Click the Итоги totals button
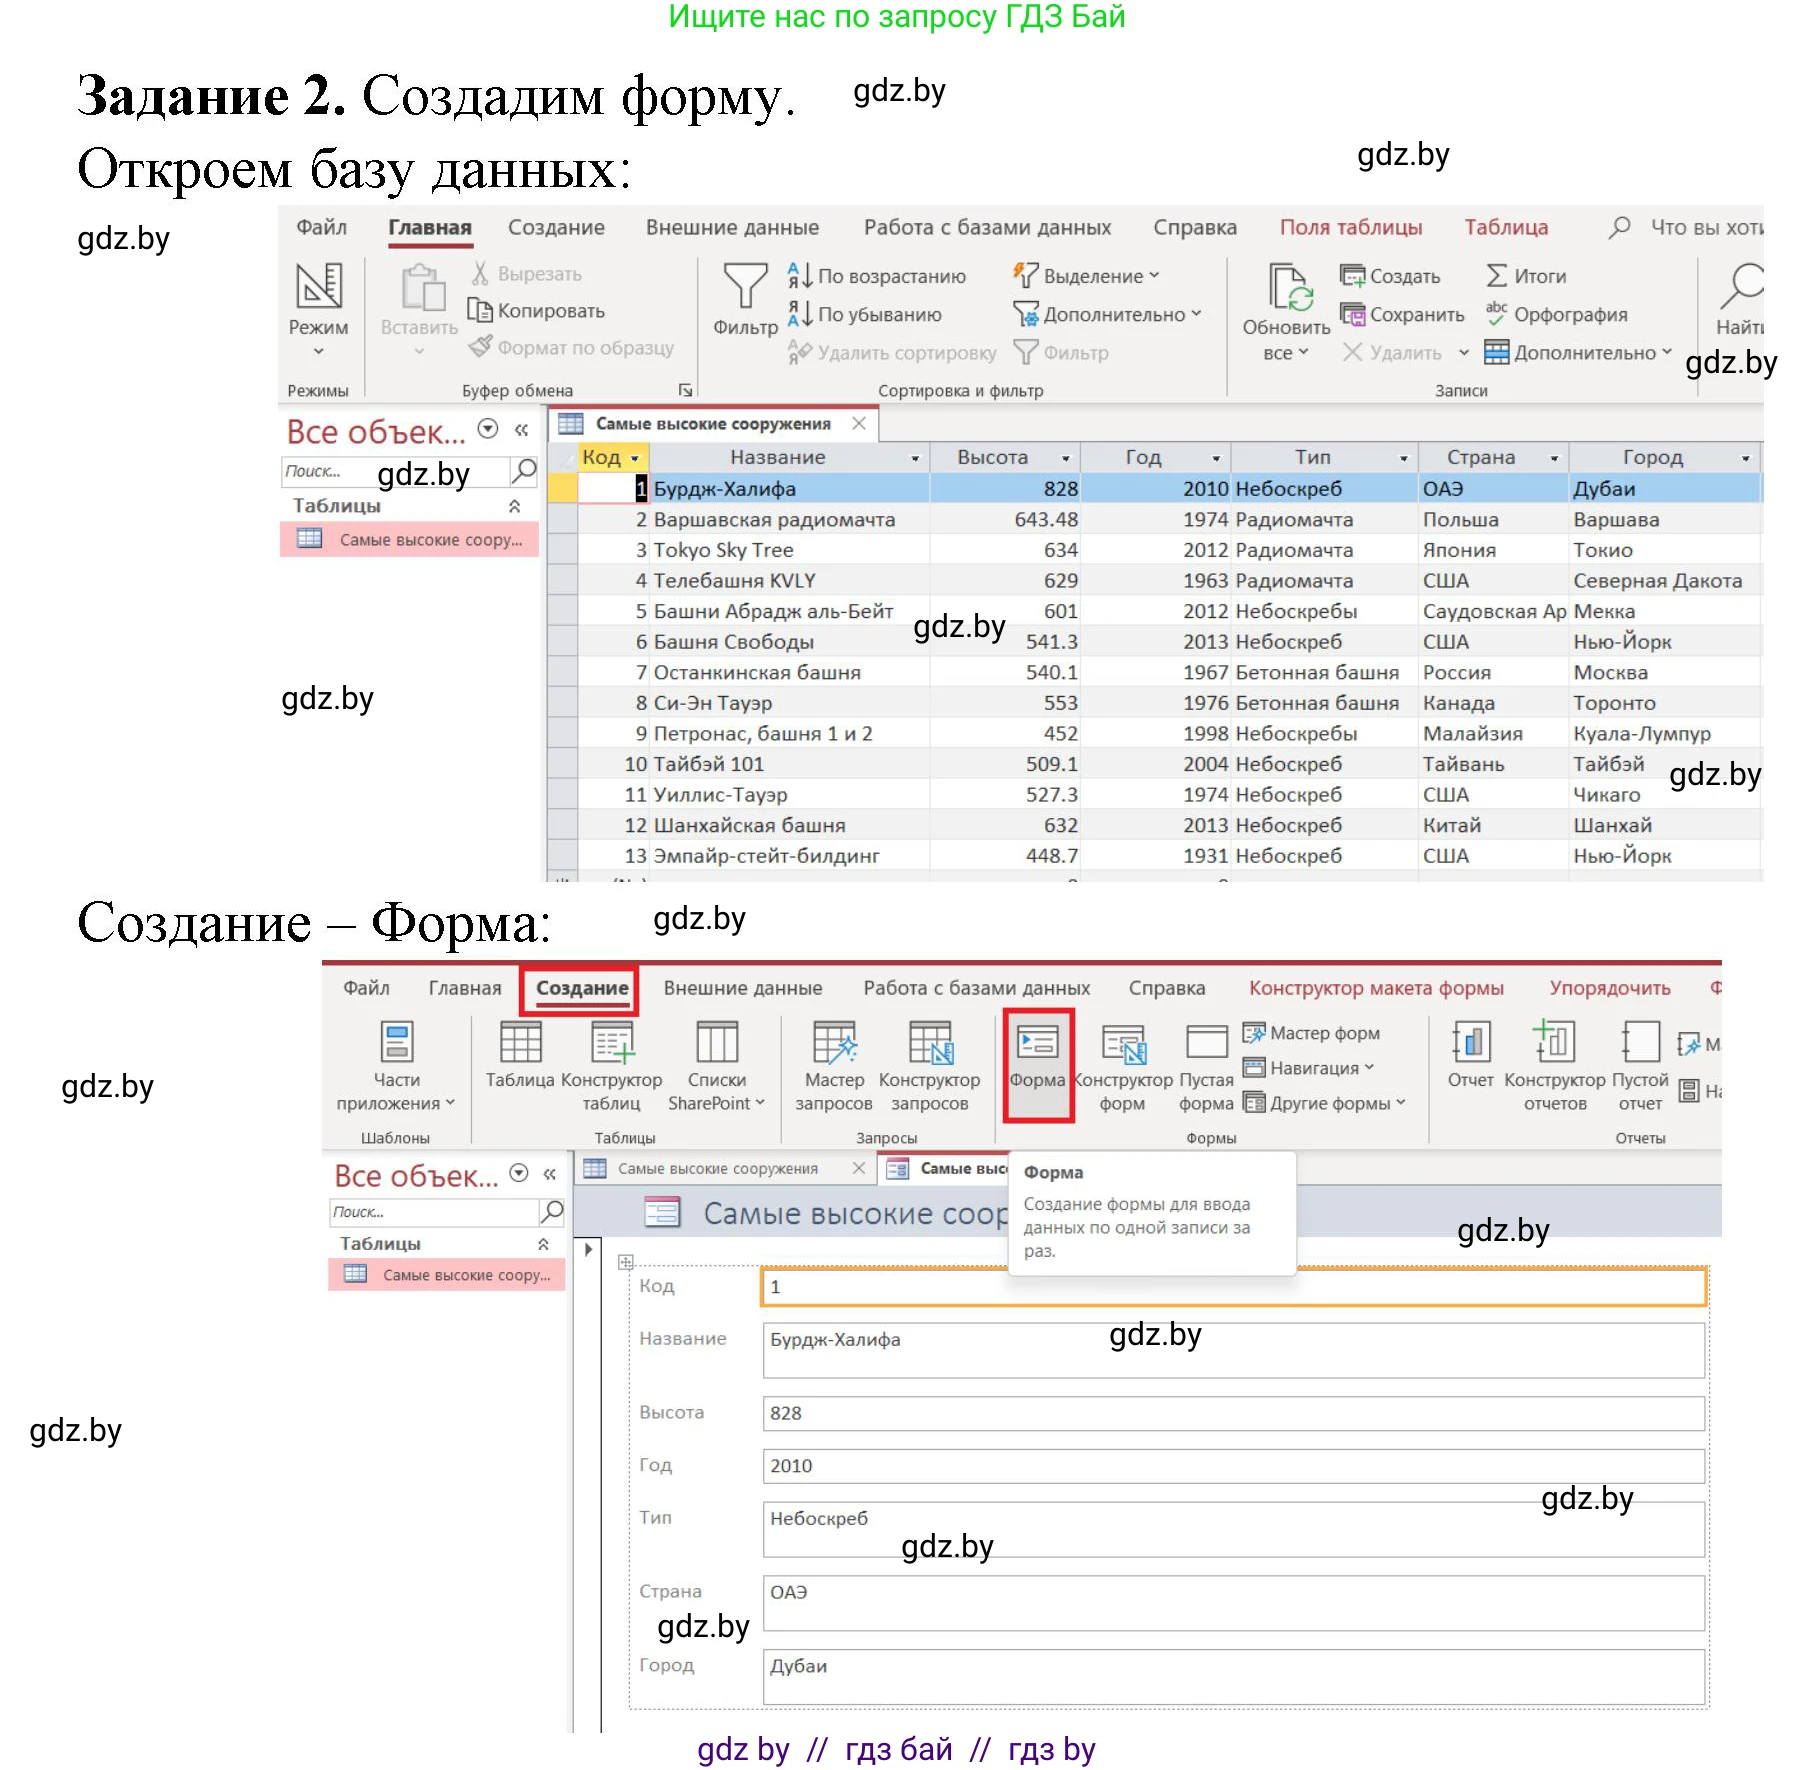Image resolution: width=1796 pixels, height=1770 pixels. pyautogui.click(x=1527, y=276)
